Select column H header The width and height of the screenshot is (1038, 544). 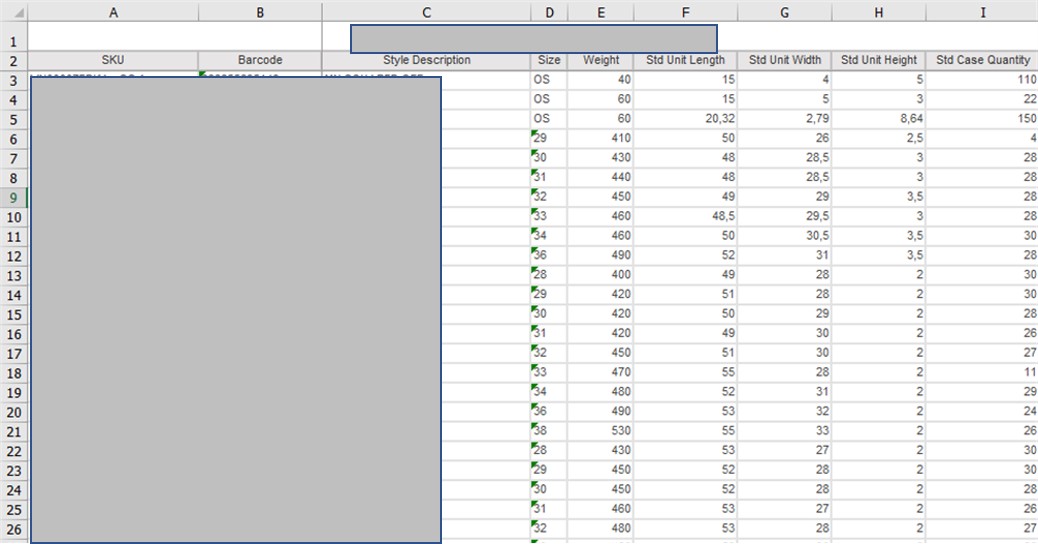pyautogui.click(x=878, y=12)
